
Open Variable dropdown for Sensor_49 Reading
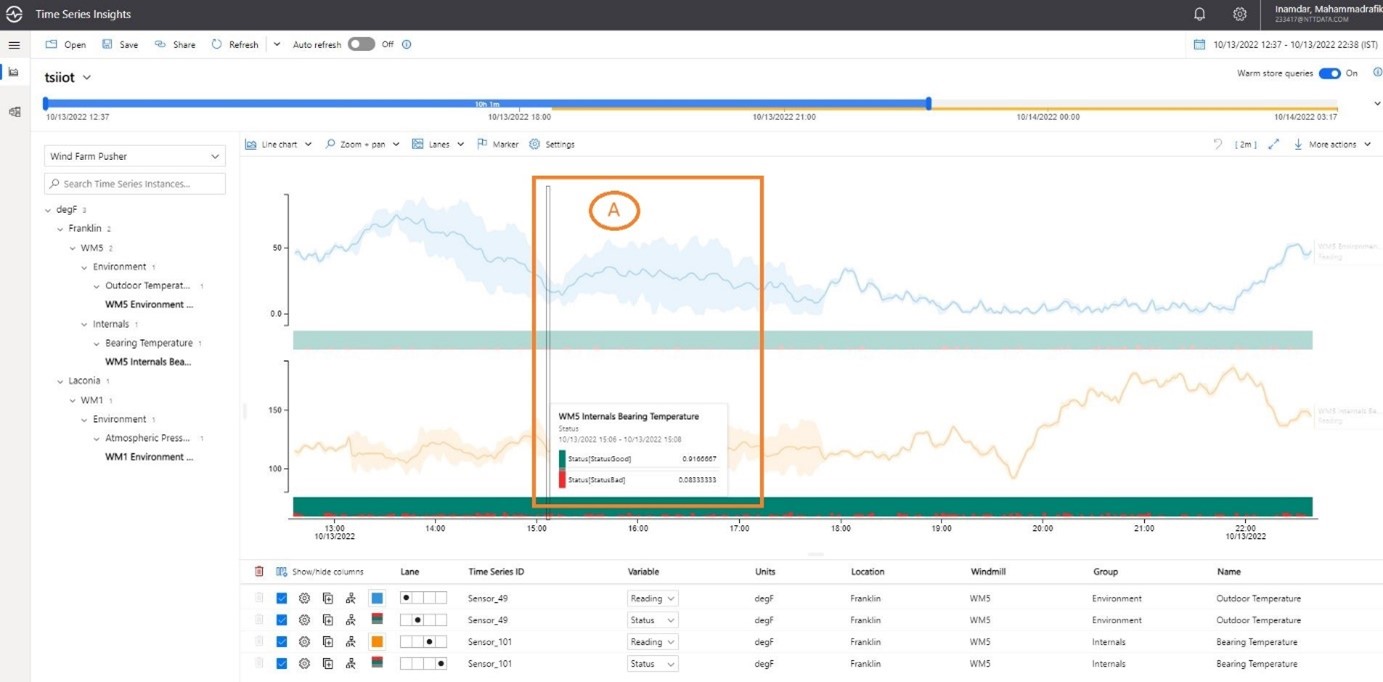click(x=652, y=598)
